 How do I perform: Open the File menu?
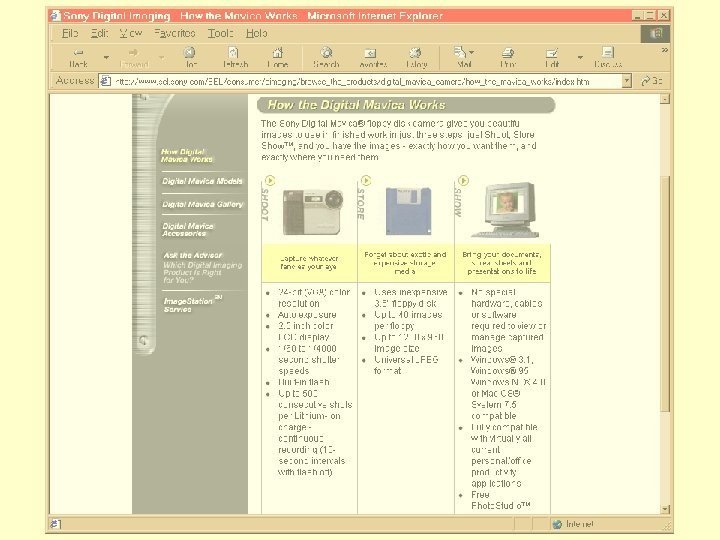pos(70,33)
